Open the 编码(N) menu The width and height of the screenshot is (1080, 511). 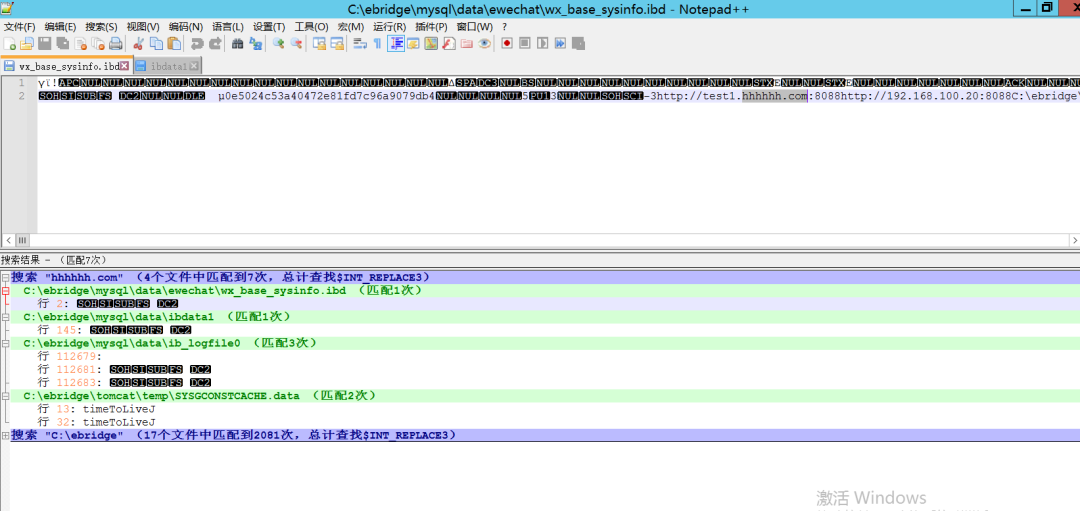(186, 27)
